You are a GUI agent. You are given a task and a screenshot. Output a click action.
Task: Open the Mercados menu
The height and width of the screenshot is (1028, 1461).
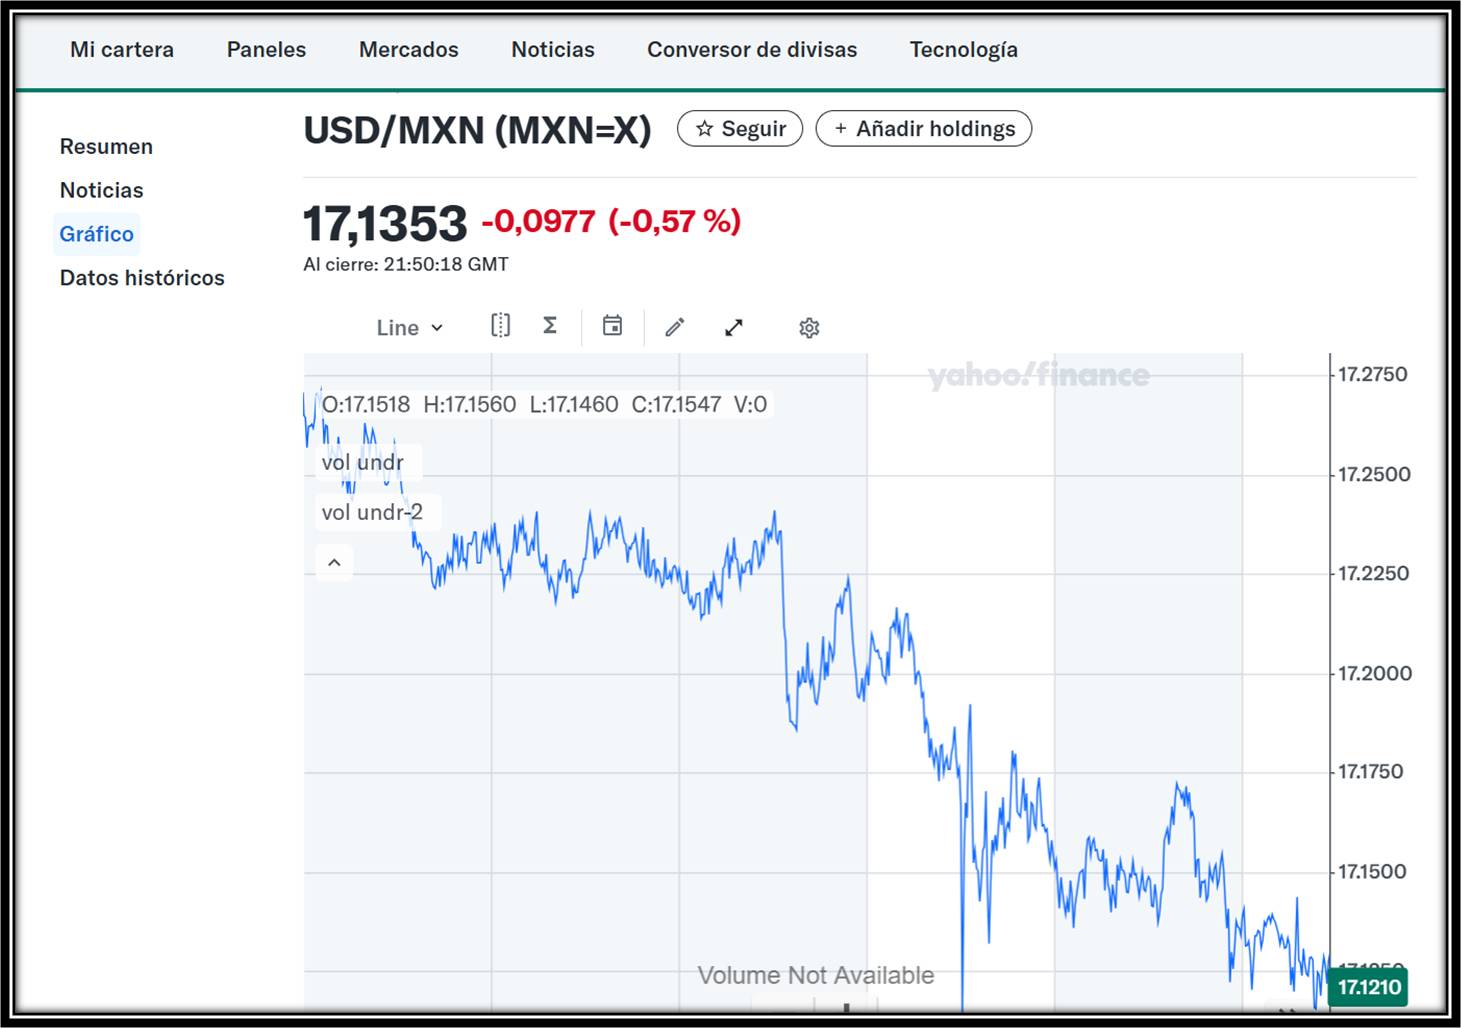tap(408, 50)
